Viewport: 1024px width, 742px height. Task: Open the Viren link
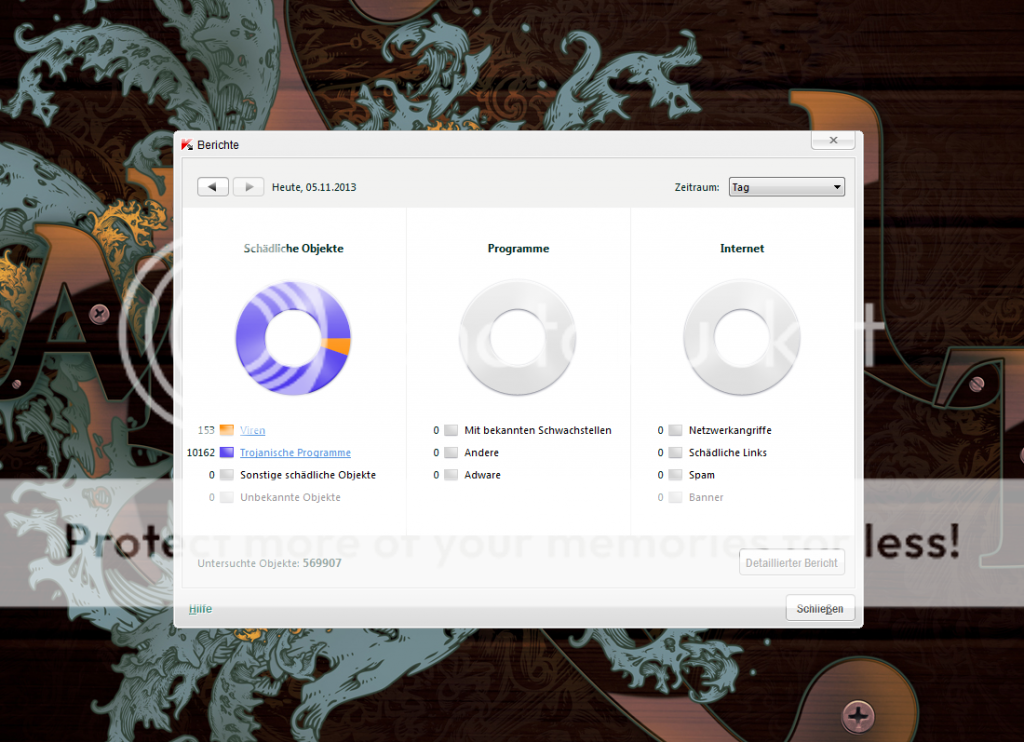(x=253, y=430)
